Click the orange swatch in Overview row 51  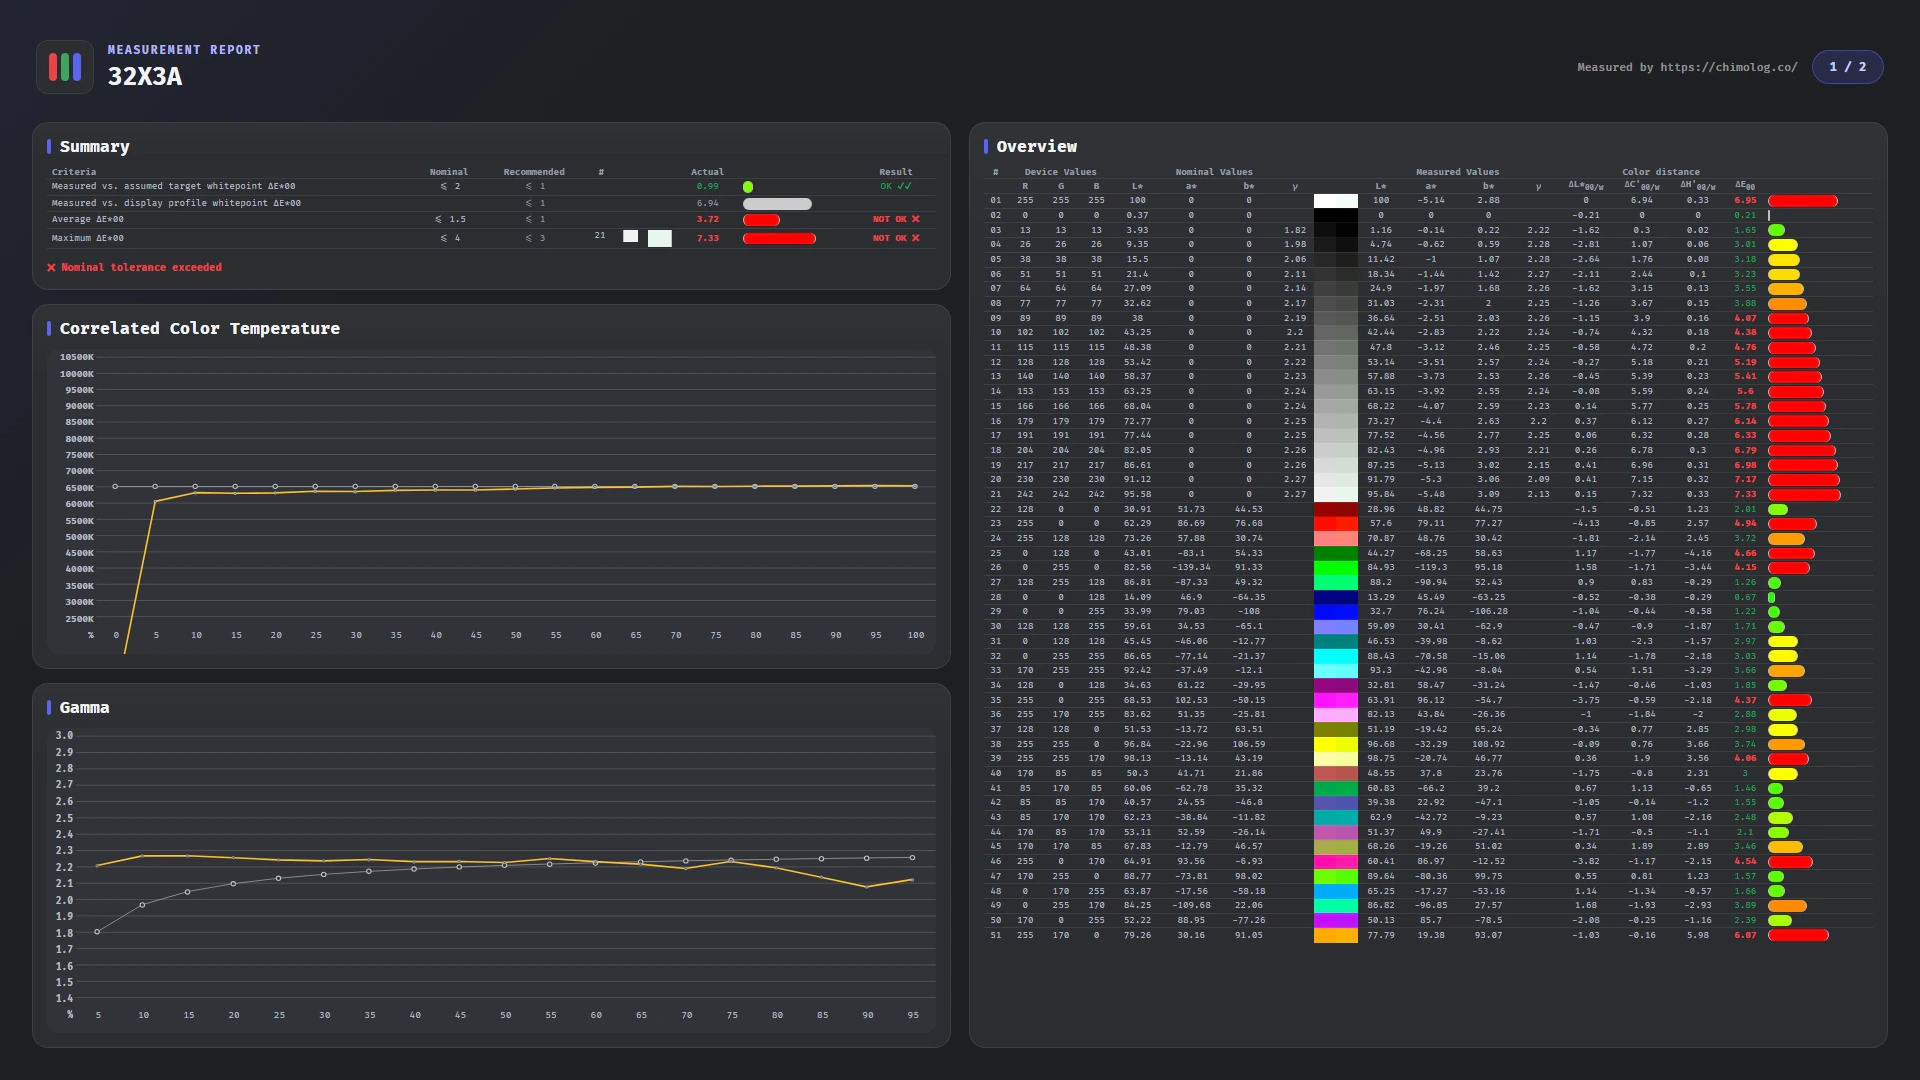point(1335,936)
